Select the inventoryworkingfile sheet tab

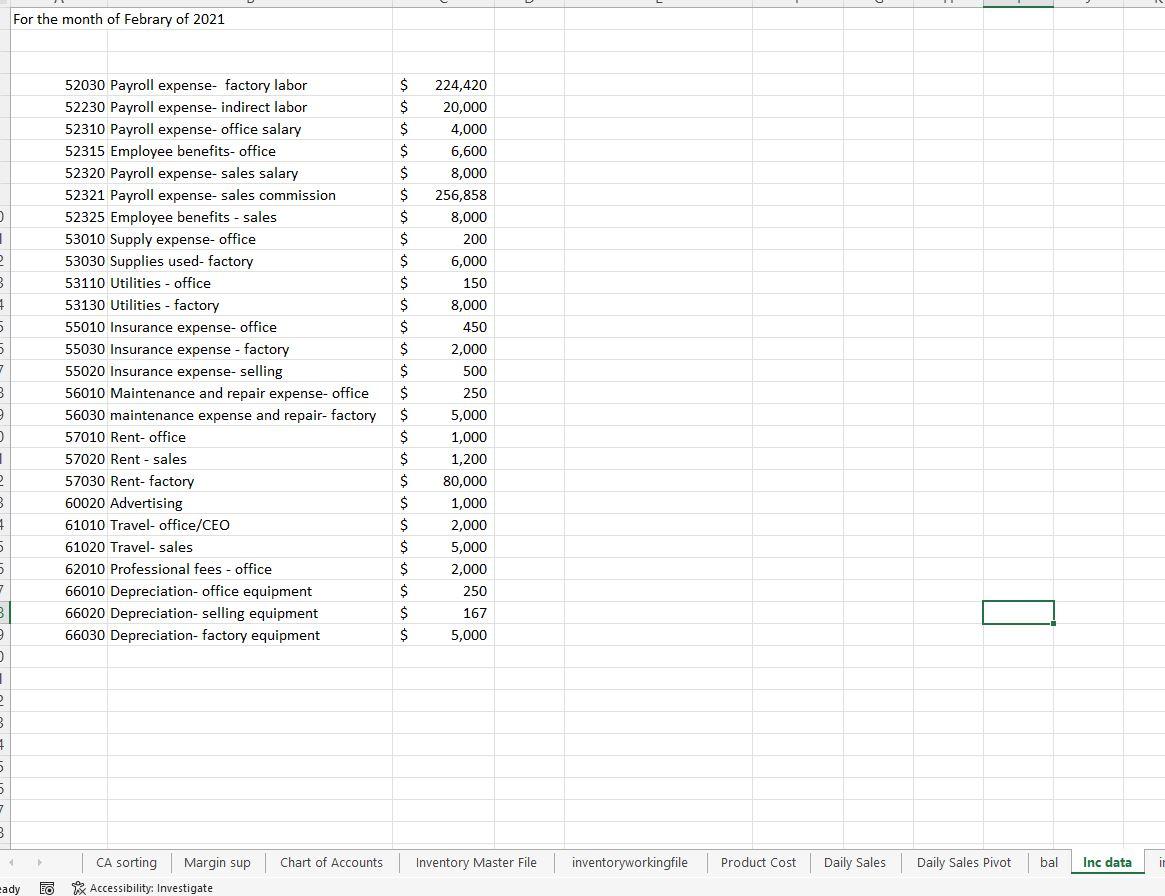[x=629, y=862]
